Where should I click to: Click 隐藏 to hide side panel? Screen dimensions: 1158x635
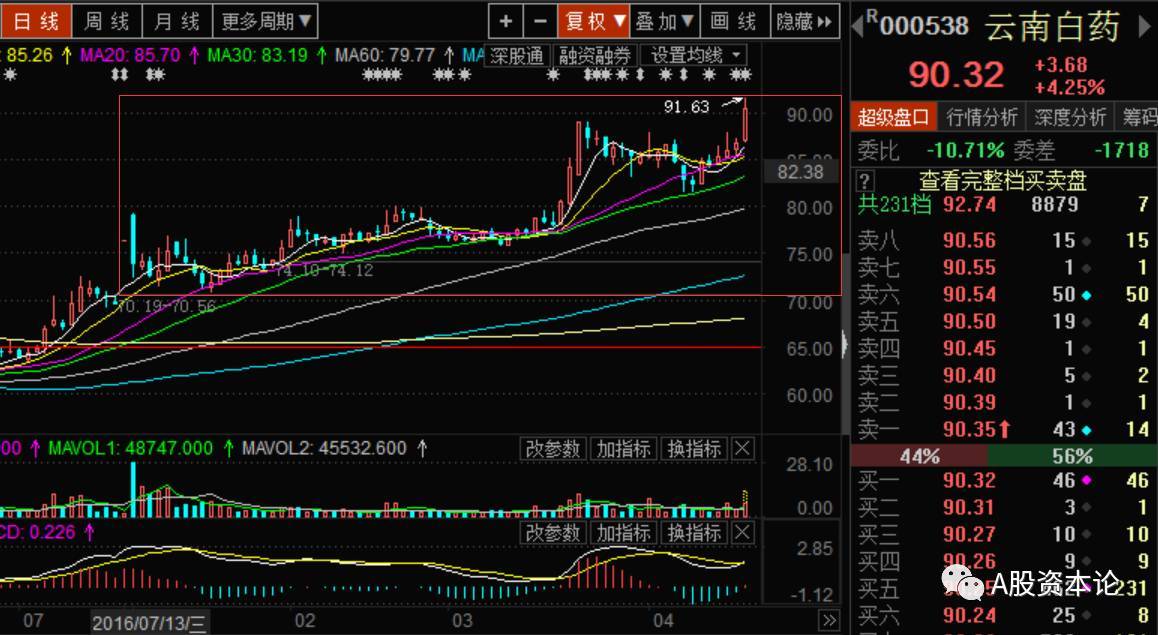coord(804,21)
